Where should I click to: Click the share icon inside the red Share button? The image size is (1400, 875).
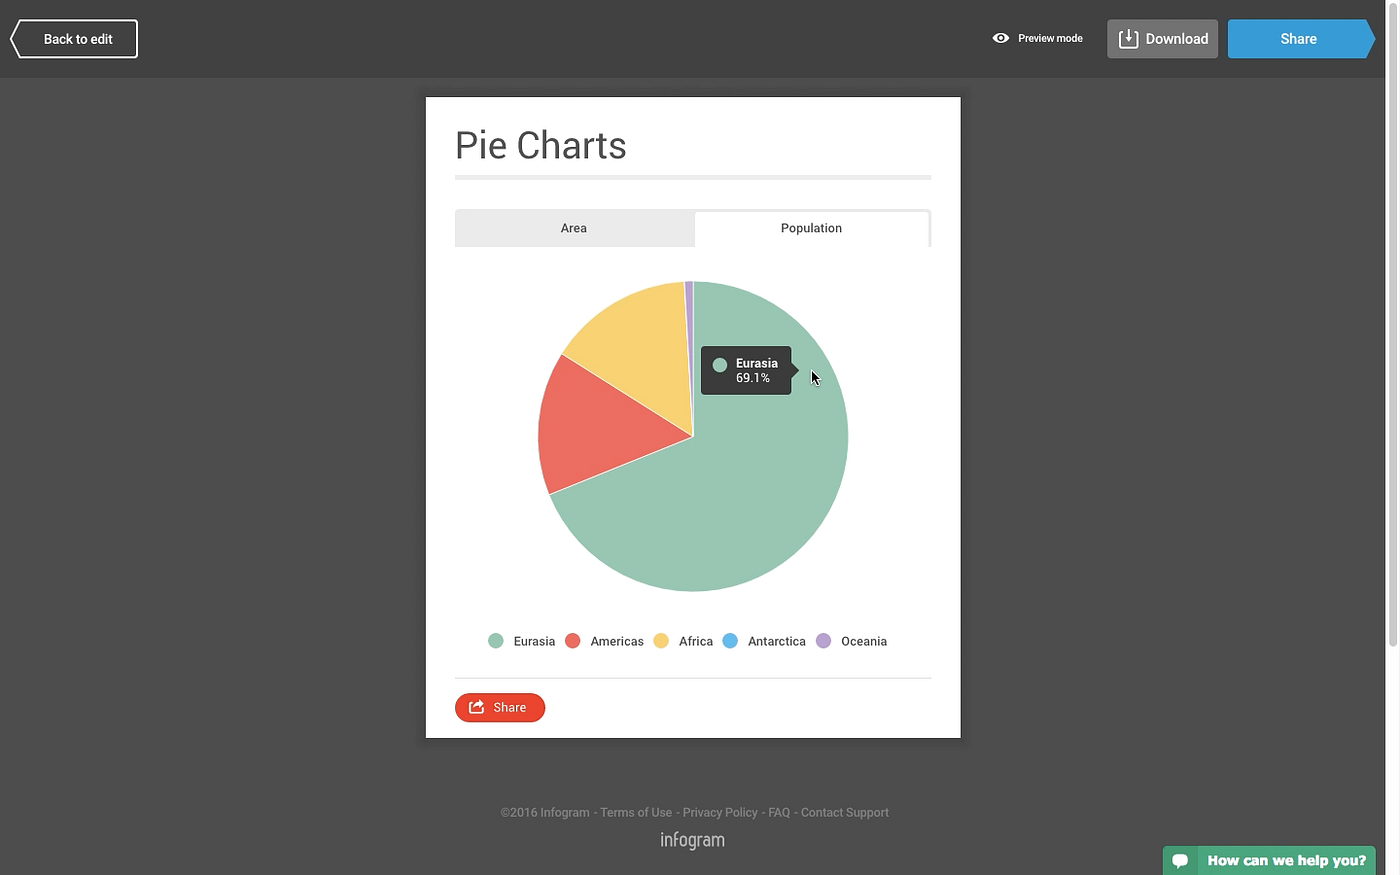477,707
